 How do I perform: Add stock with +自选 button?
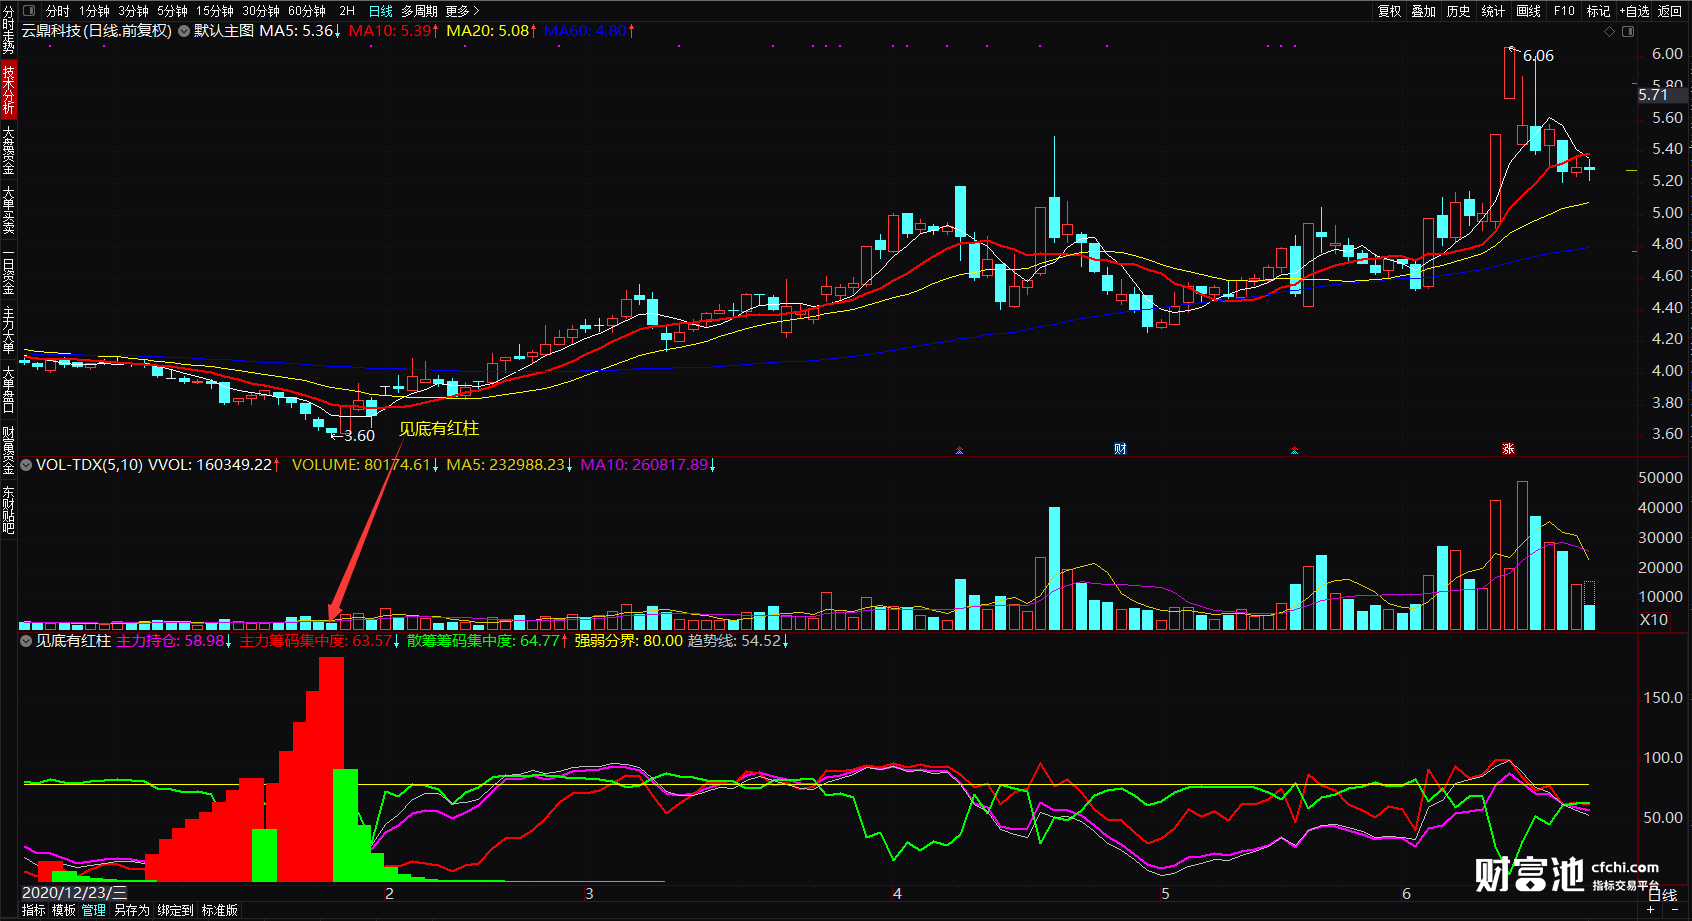point(1634,11)
